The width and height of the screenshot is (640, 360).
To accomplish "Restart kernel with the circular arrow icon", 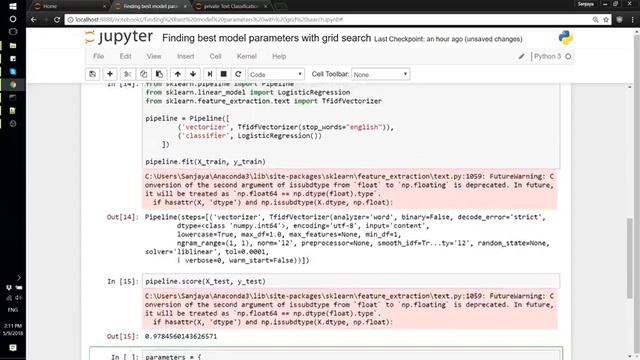I will 238,74.
